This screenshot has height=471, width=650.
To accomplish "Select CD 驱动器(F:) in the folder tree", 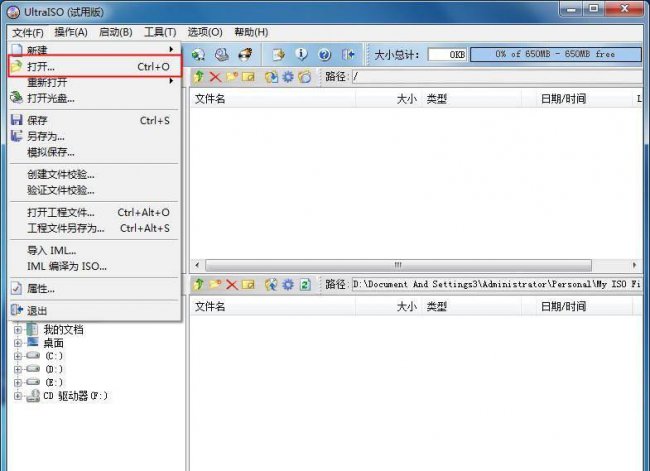I will pyautogui.click(x=75, y=396).
